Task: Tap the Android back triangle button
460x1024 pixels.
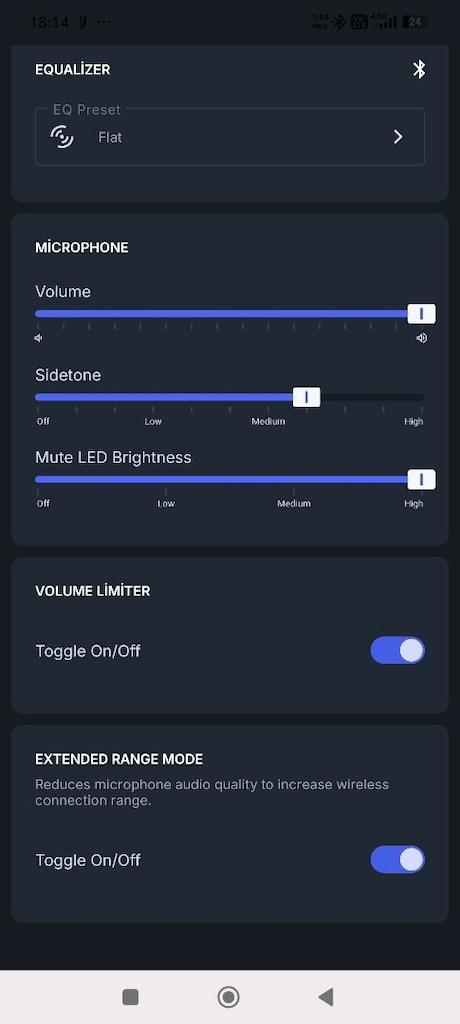Action: [x=325, y=997]
